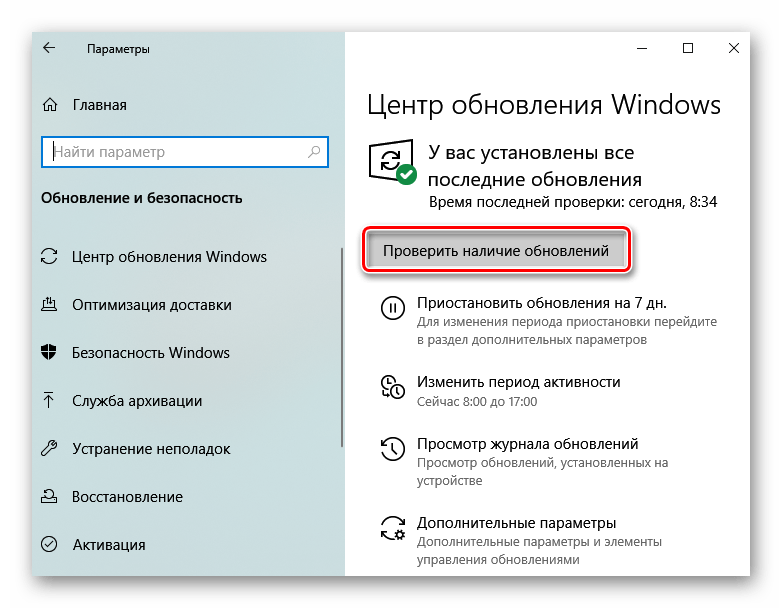Click the shield icon for Безопасность Windows

[49, 352]
